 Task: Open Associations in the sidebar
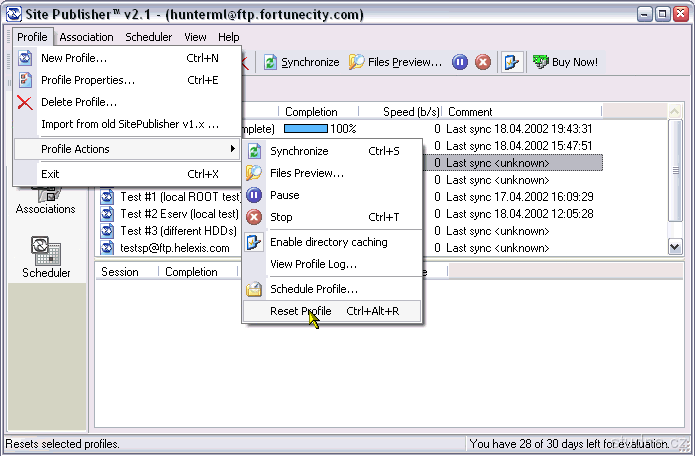point(45,198)
